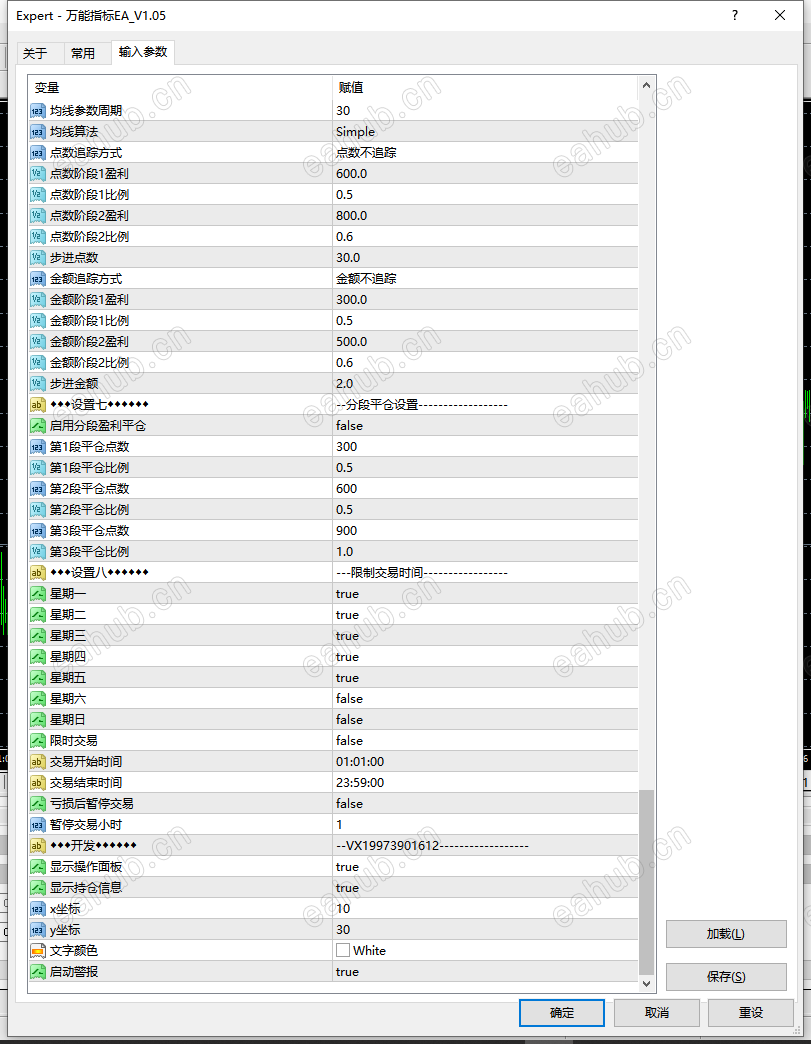This screenshot has height=1044, width=811.
Task: Toggle 启用分段盈利平仓 value false
Action: pos(485,425)
